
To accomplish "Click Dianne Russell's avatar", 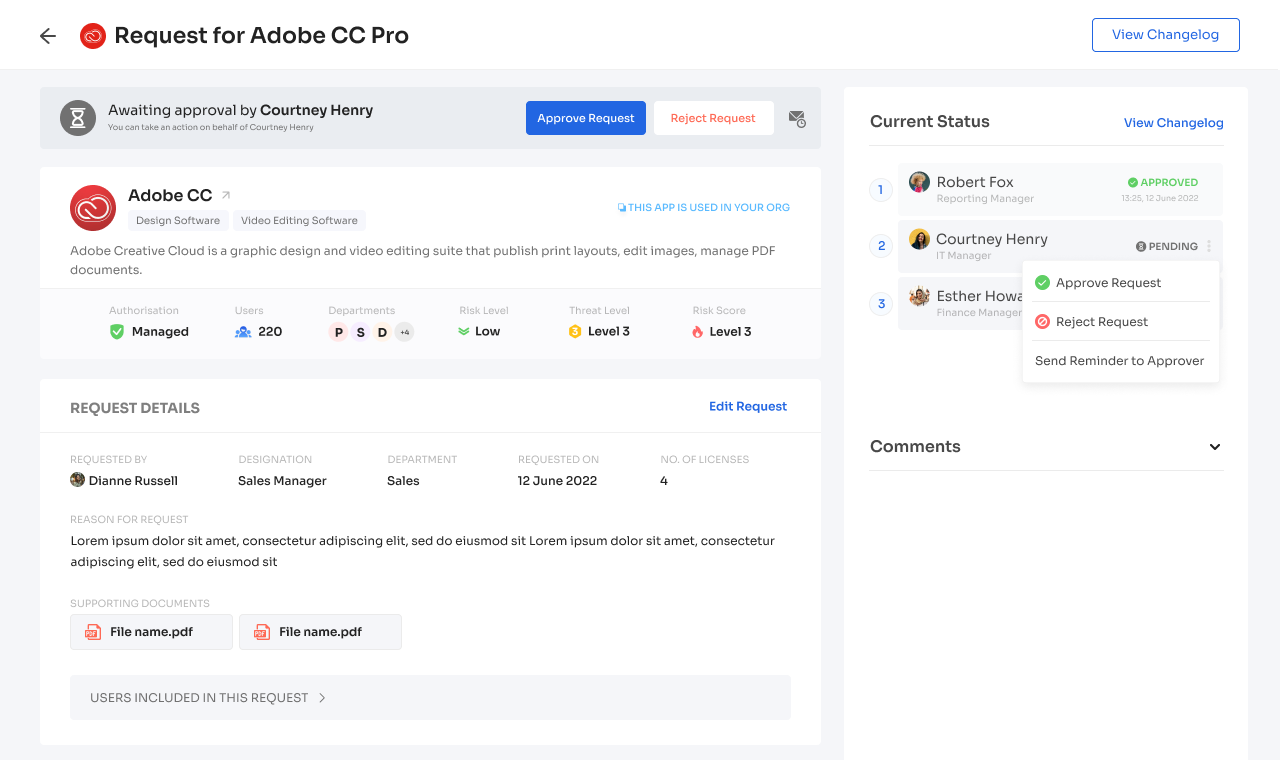I will point(77,480).
